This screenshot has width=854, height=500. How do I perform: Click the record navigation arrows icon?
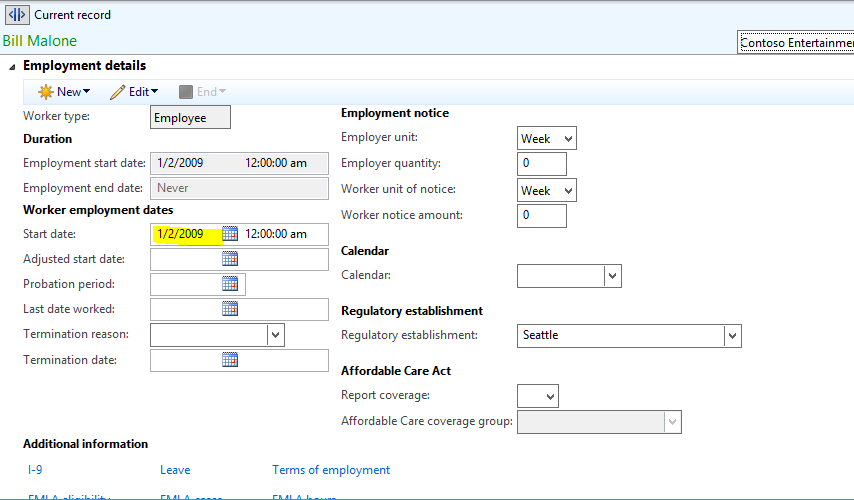coord(17,15)
